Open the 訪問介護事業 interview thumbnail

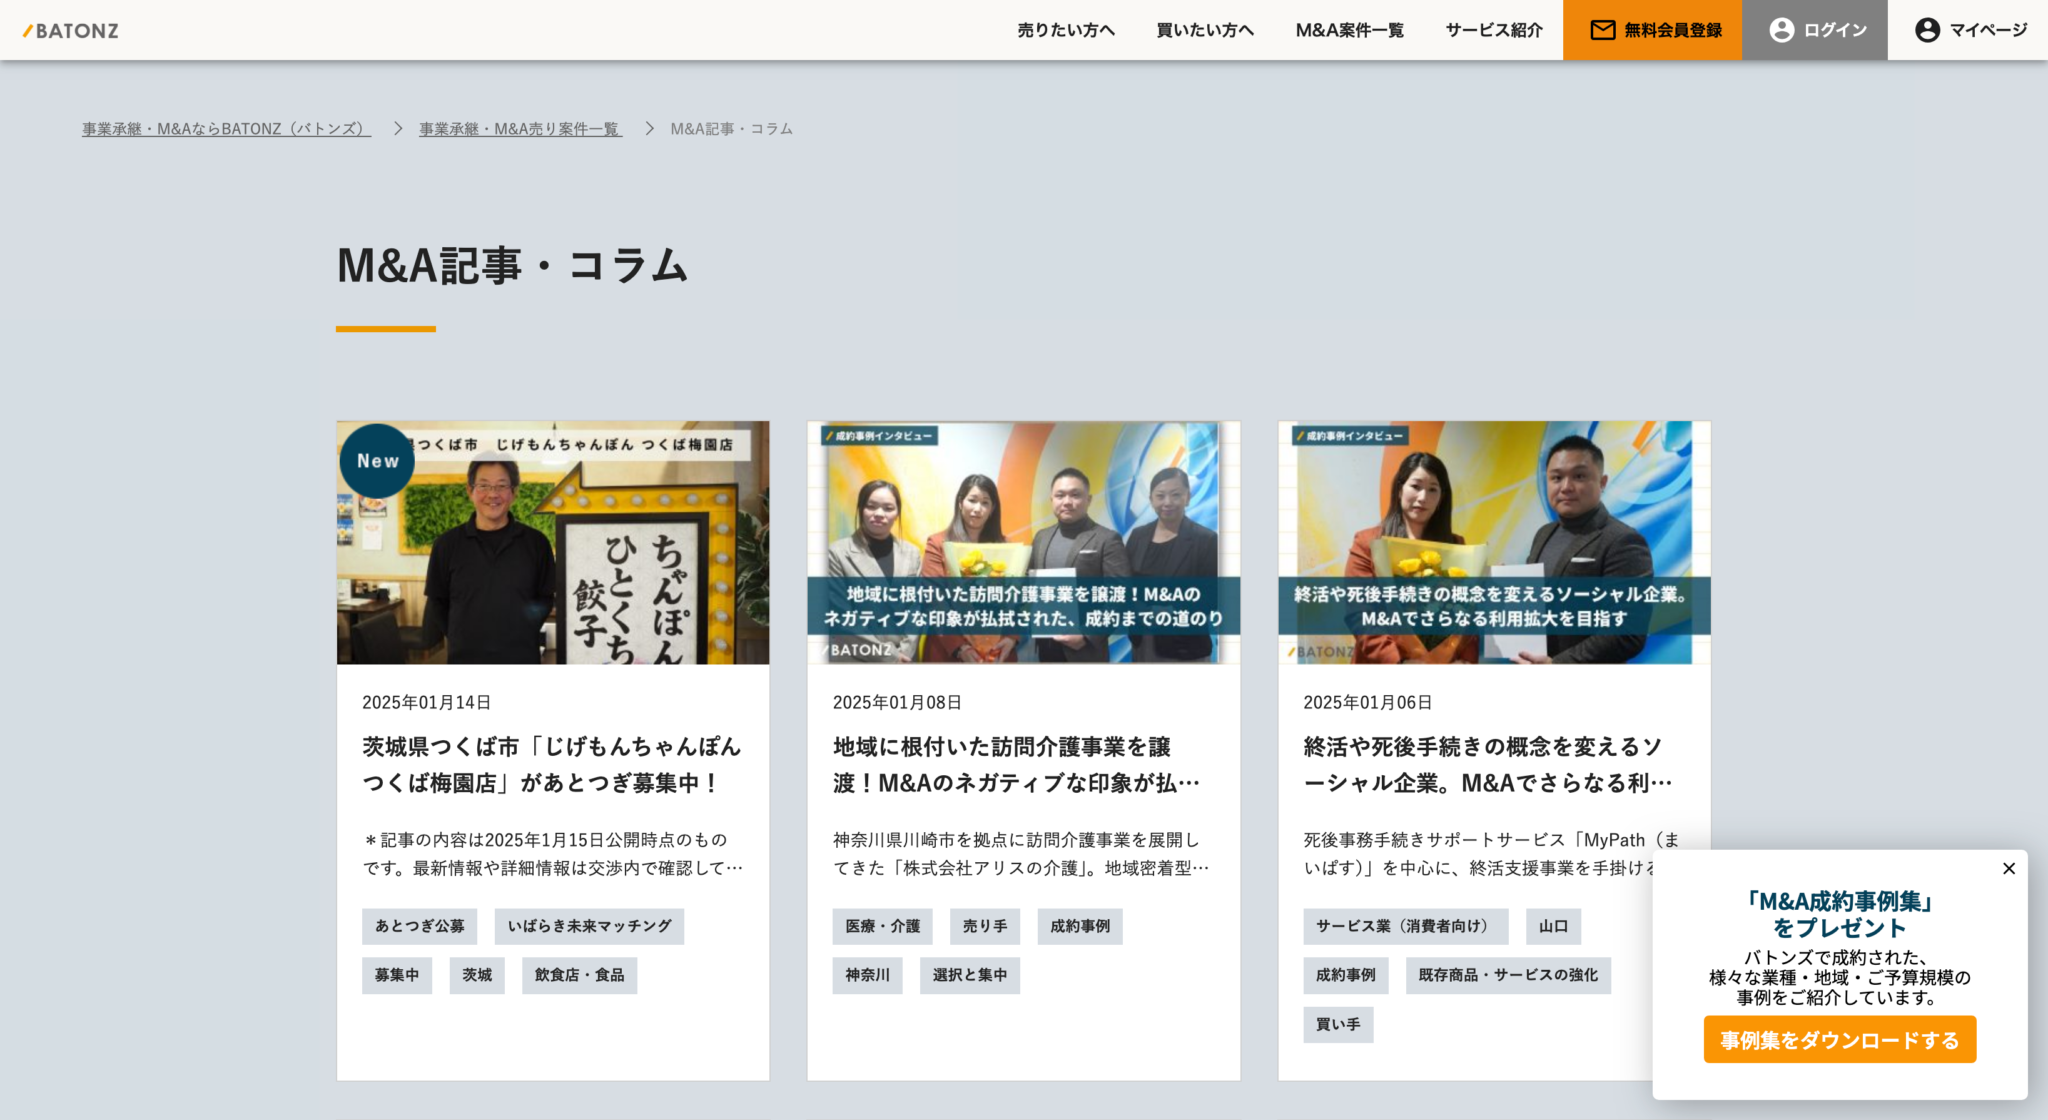[x=1023, y=542]
